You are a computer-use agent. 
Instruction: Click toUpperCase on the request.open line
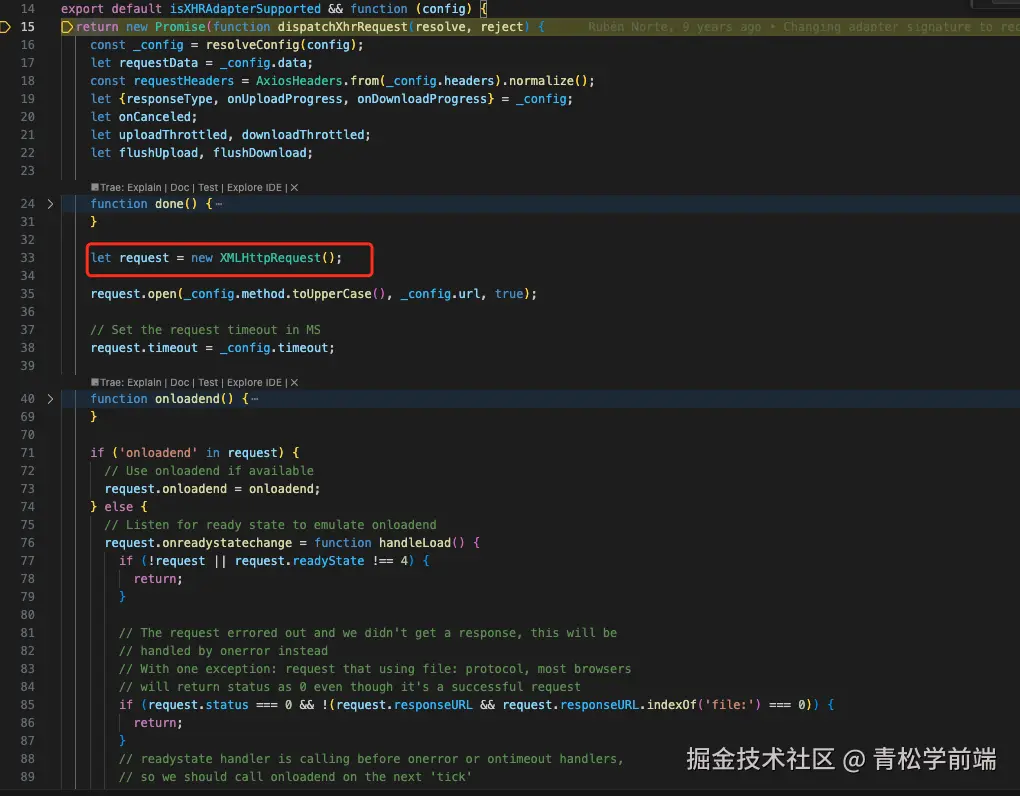pyautogui.click(x=332, y=294)
